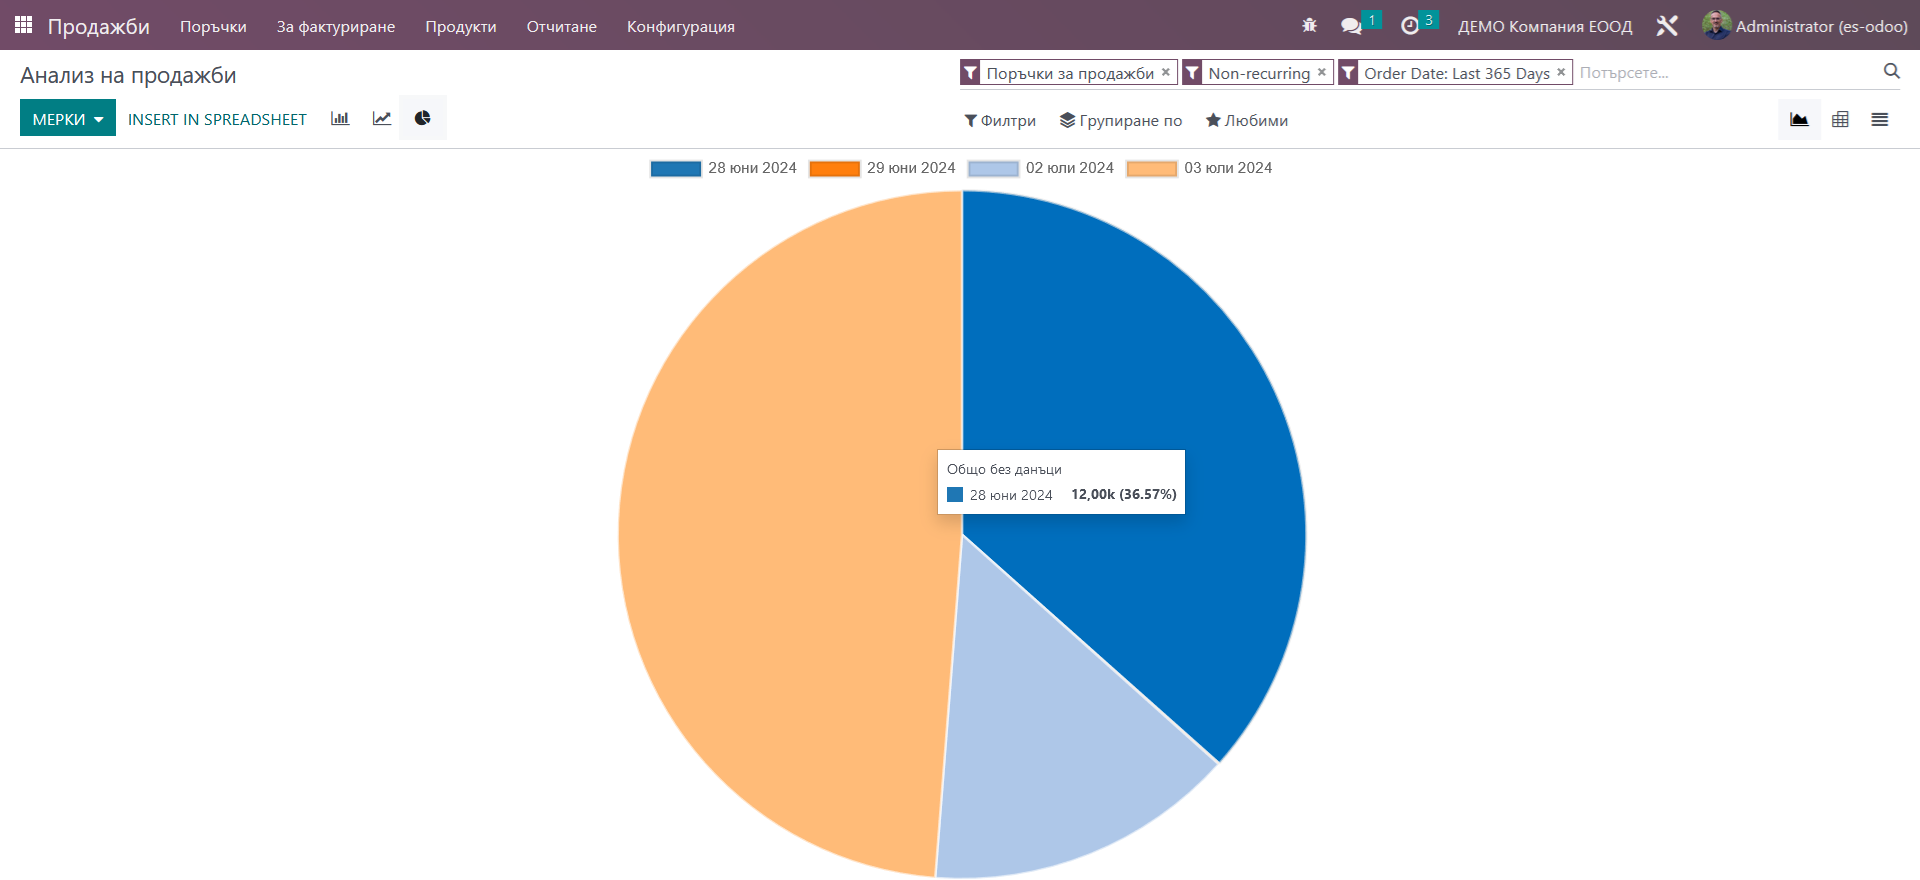Open the debug bug icon menu
The height and width of the screenshot is (880, 1920).
pos(1309,26)
